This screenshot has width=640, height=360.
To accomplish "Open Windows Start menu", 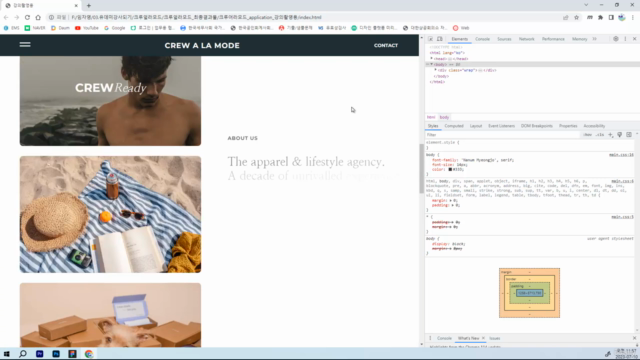I will click(x=7, y=354).
